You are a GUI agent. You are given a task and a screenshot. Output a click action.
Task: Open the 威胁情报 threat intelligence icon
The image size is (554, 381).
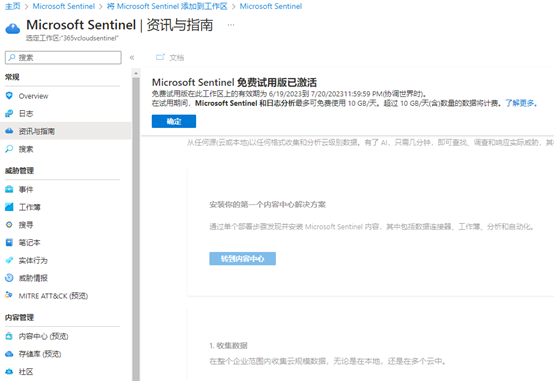(9, 278)
